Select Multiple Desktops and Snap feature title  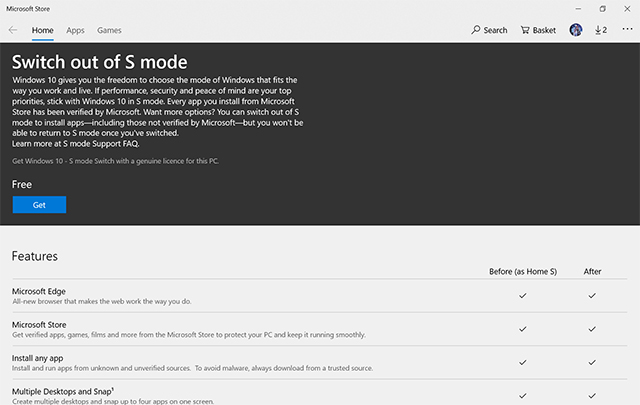click(62, 392)
